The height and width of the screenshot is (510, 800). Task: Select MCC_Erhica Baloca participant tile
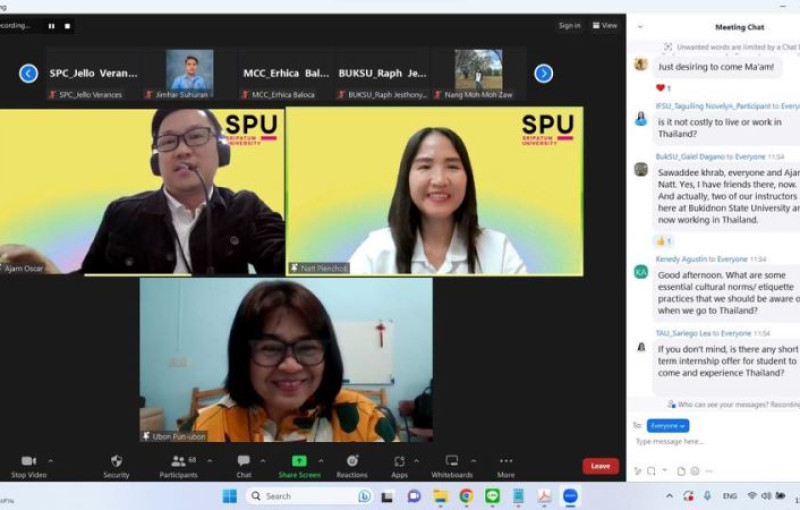286,74
